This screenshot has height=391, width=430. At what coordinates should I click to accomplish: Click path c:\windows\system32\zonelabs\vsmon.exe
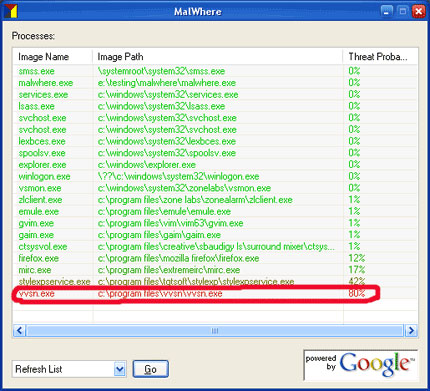click(x=184, y=188)
